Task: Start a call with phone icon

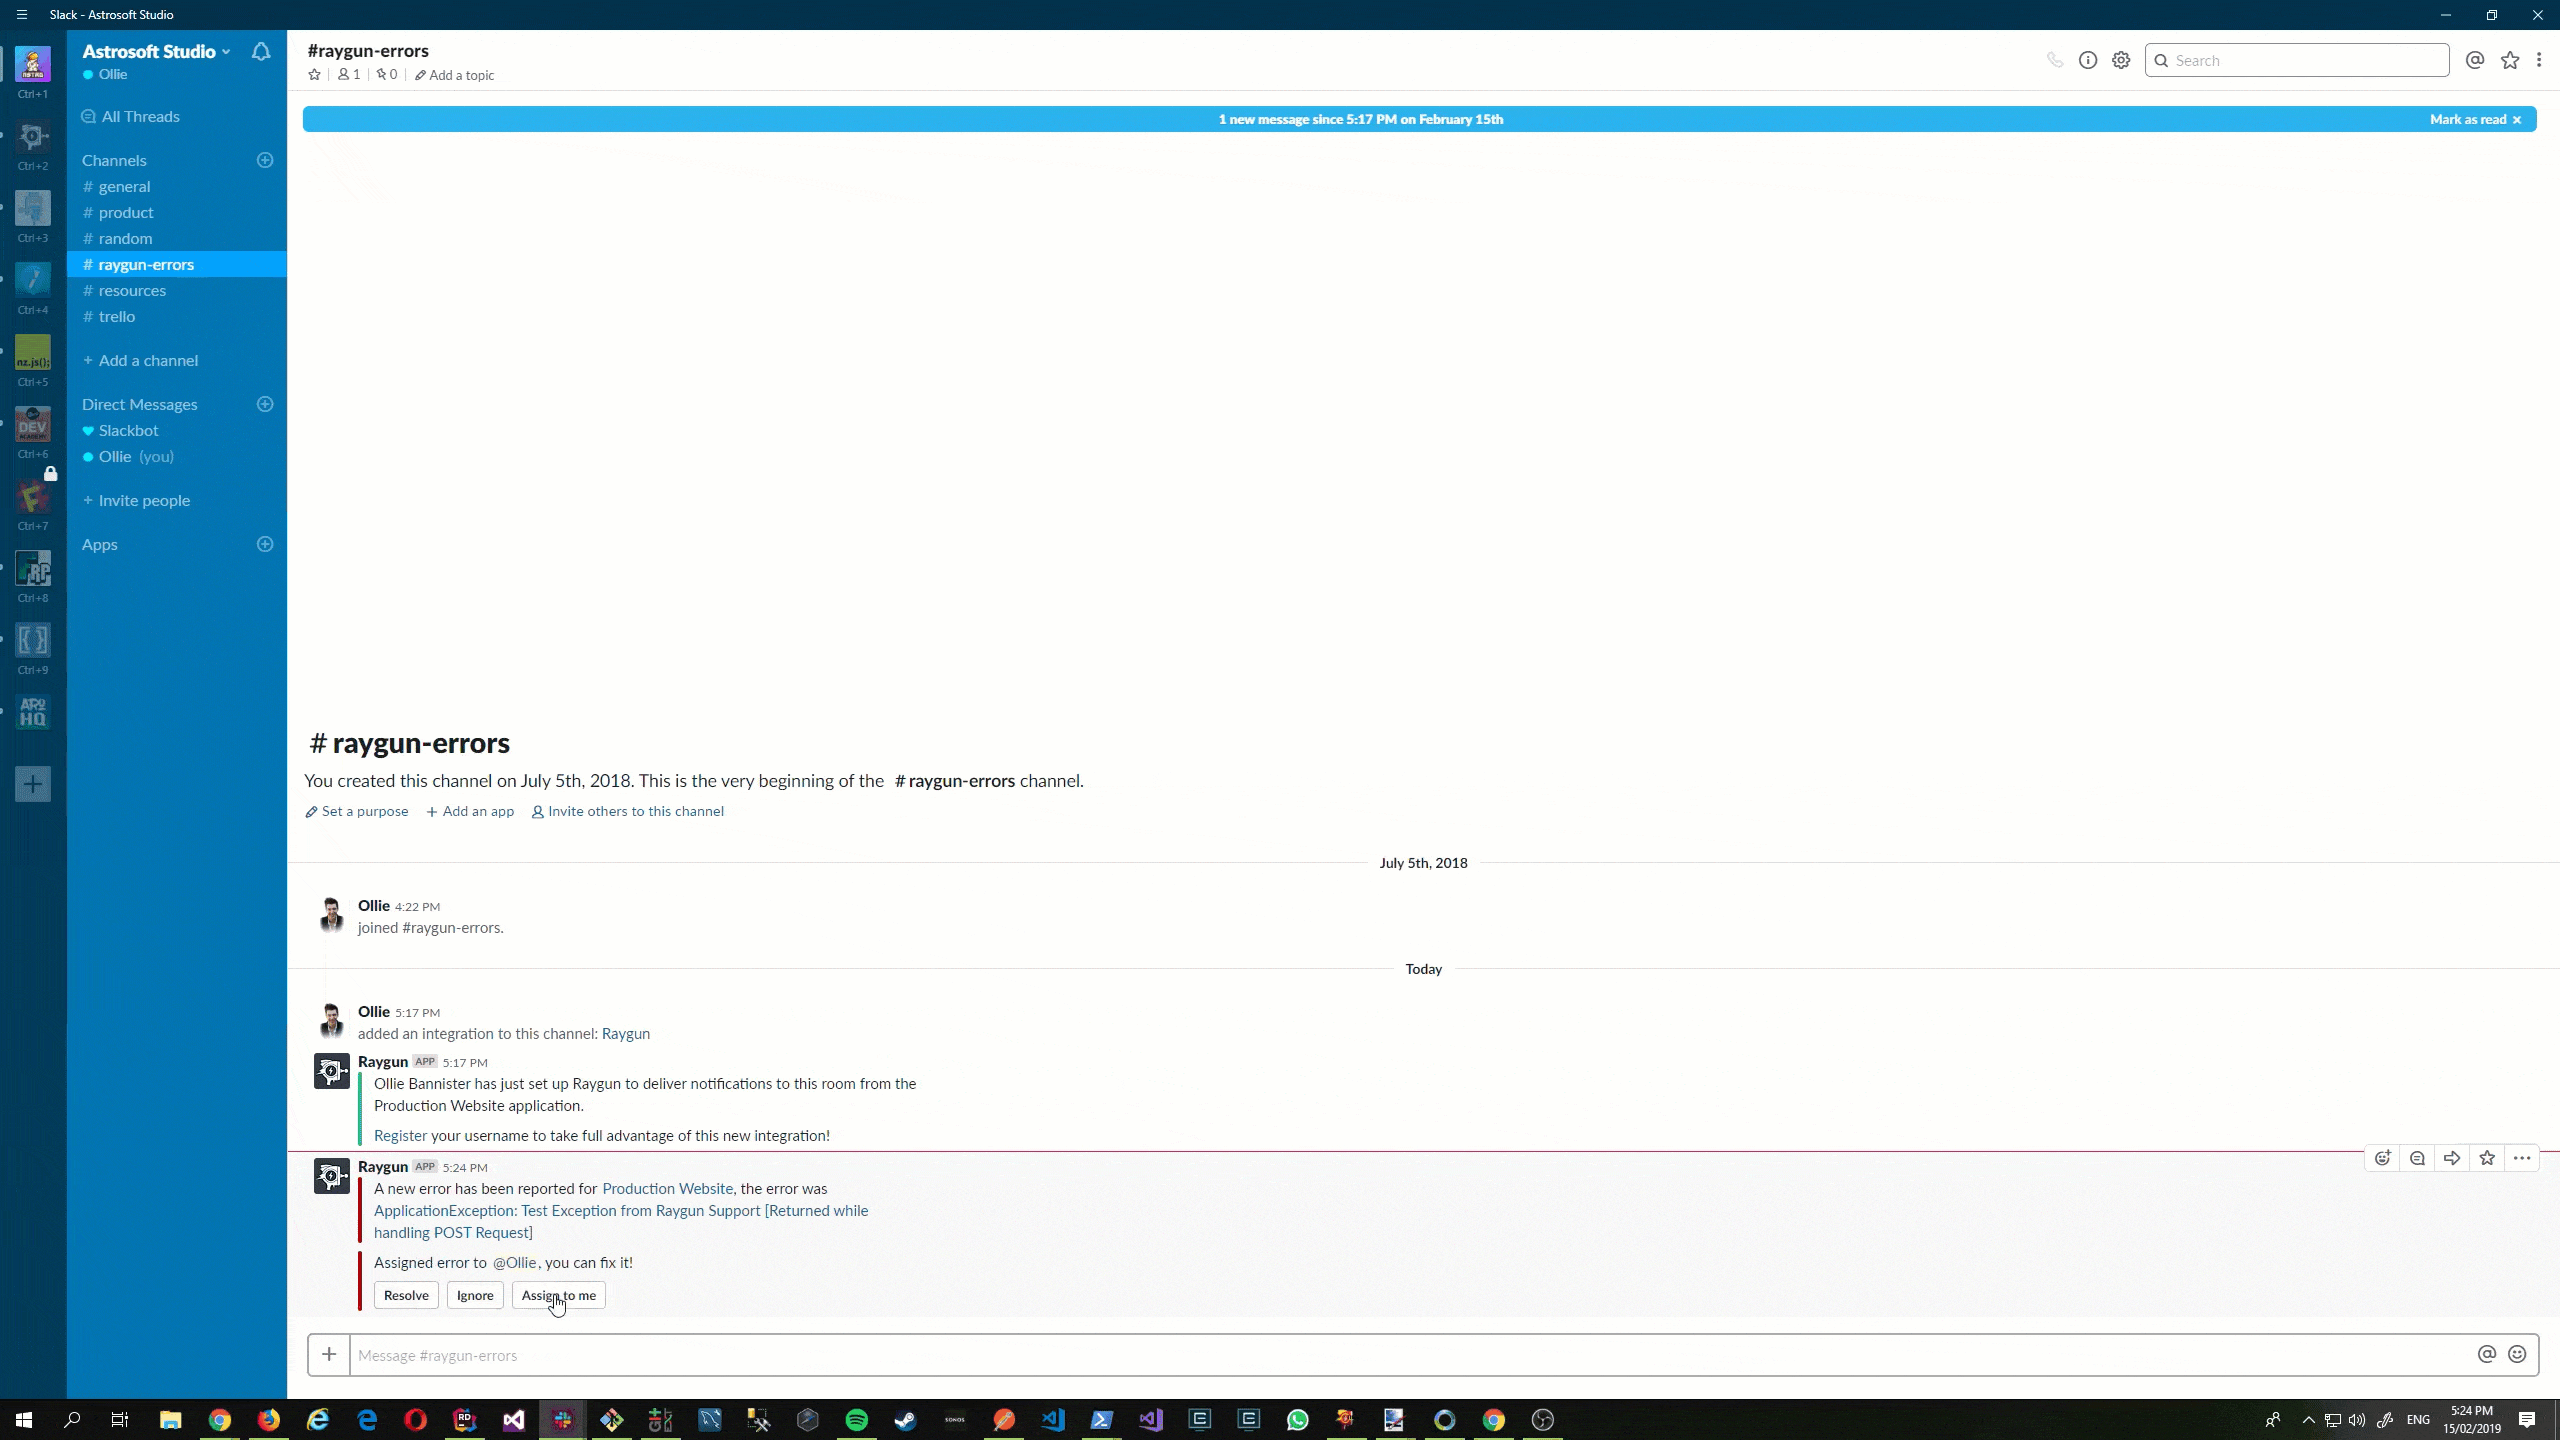Action: click(2054, 60)
